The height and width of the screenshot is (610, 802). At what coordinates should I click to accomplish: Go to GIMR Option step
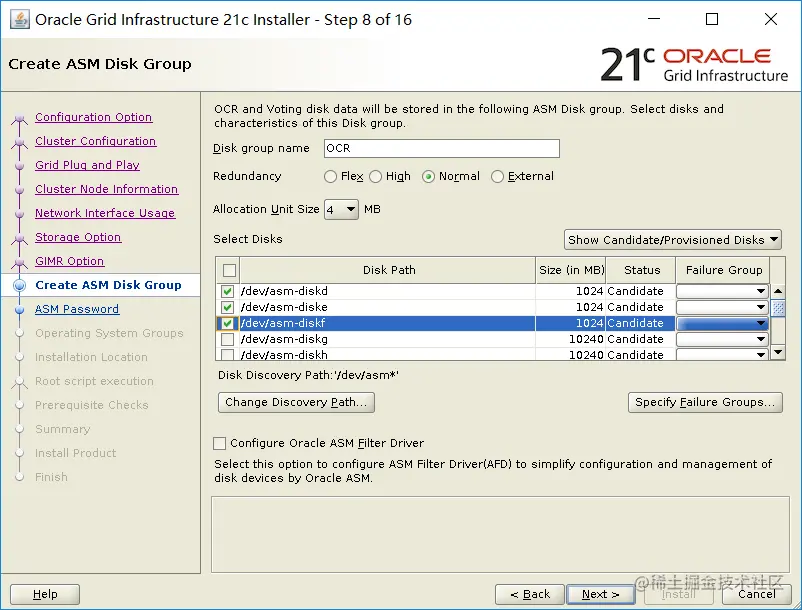click(x=70, y=261)
